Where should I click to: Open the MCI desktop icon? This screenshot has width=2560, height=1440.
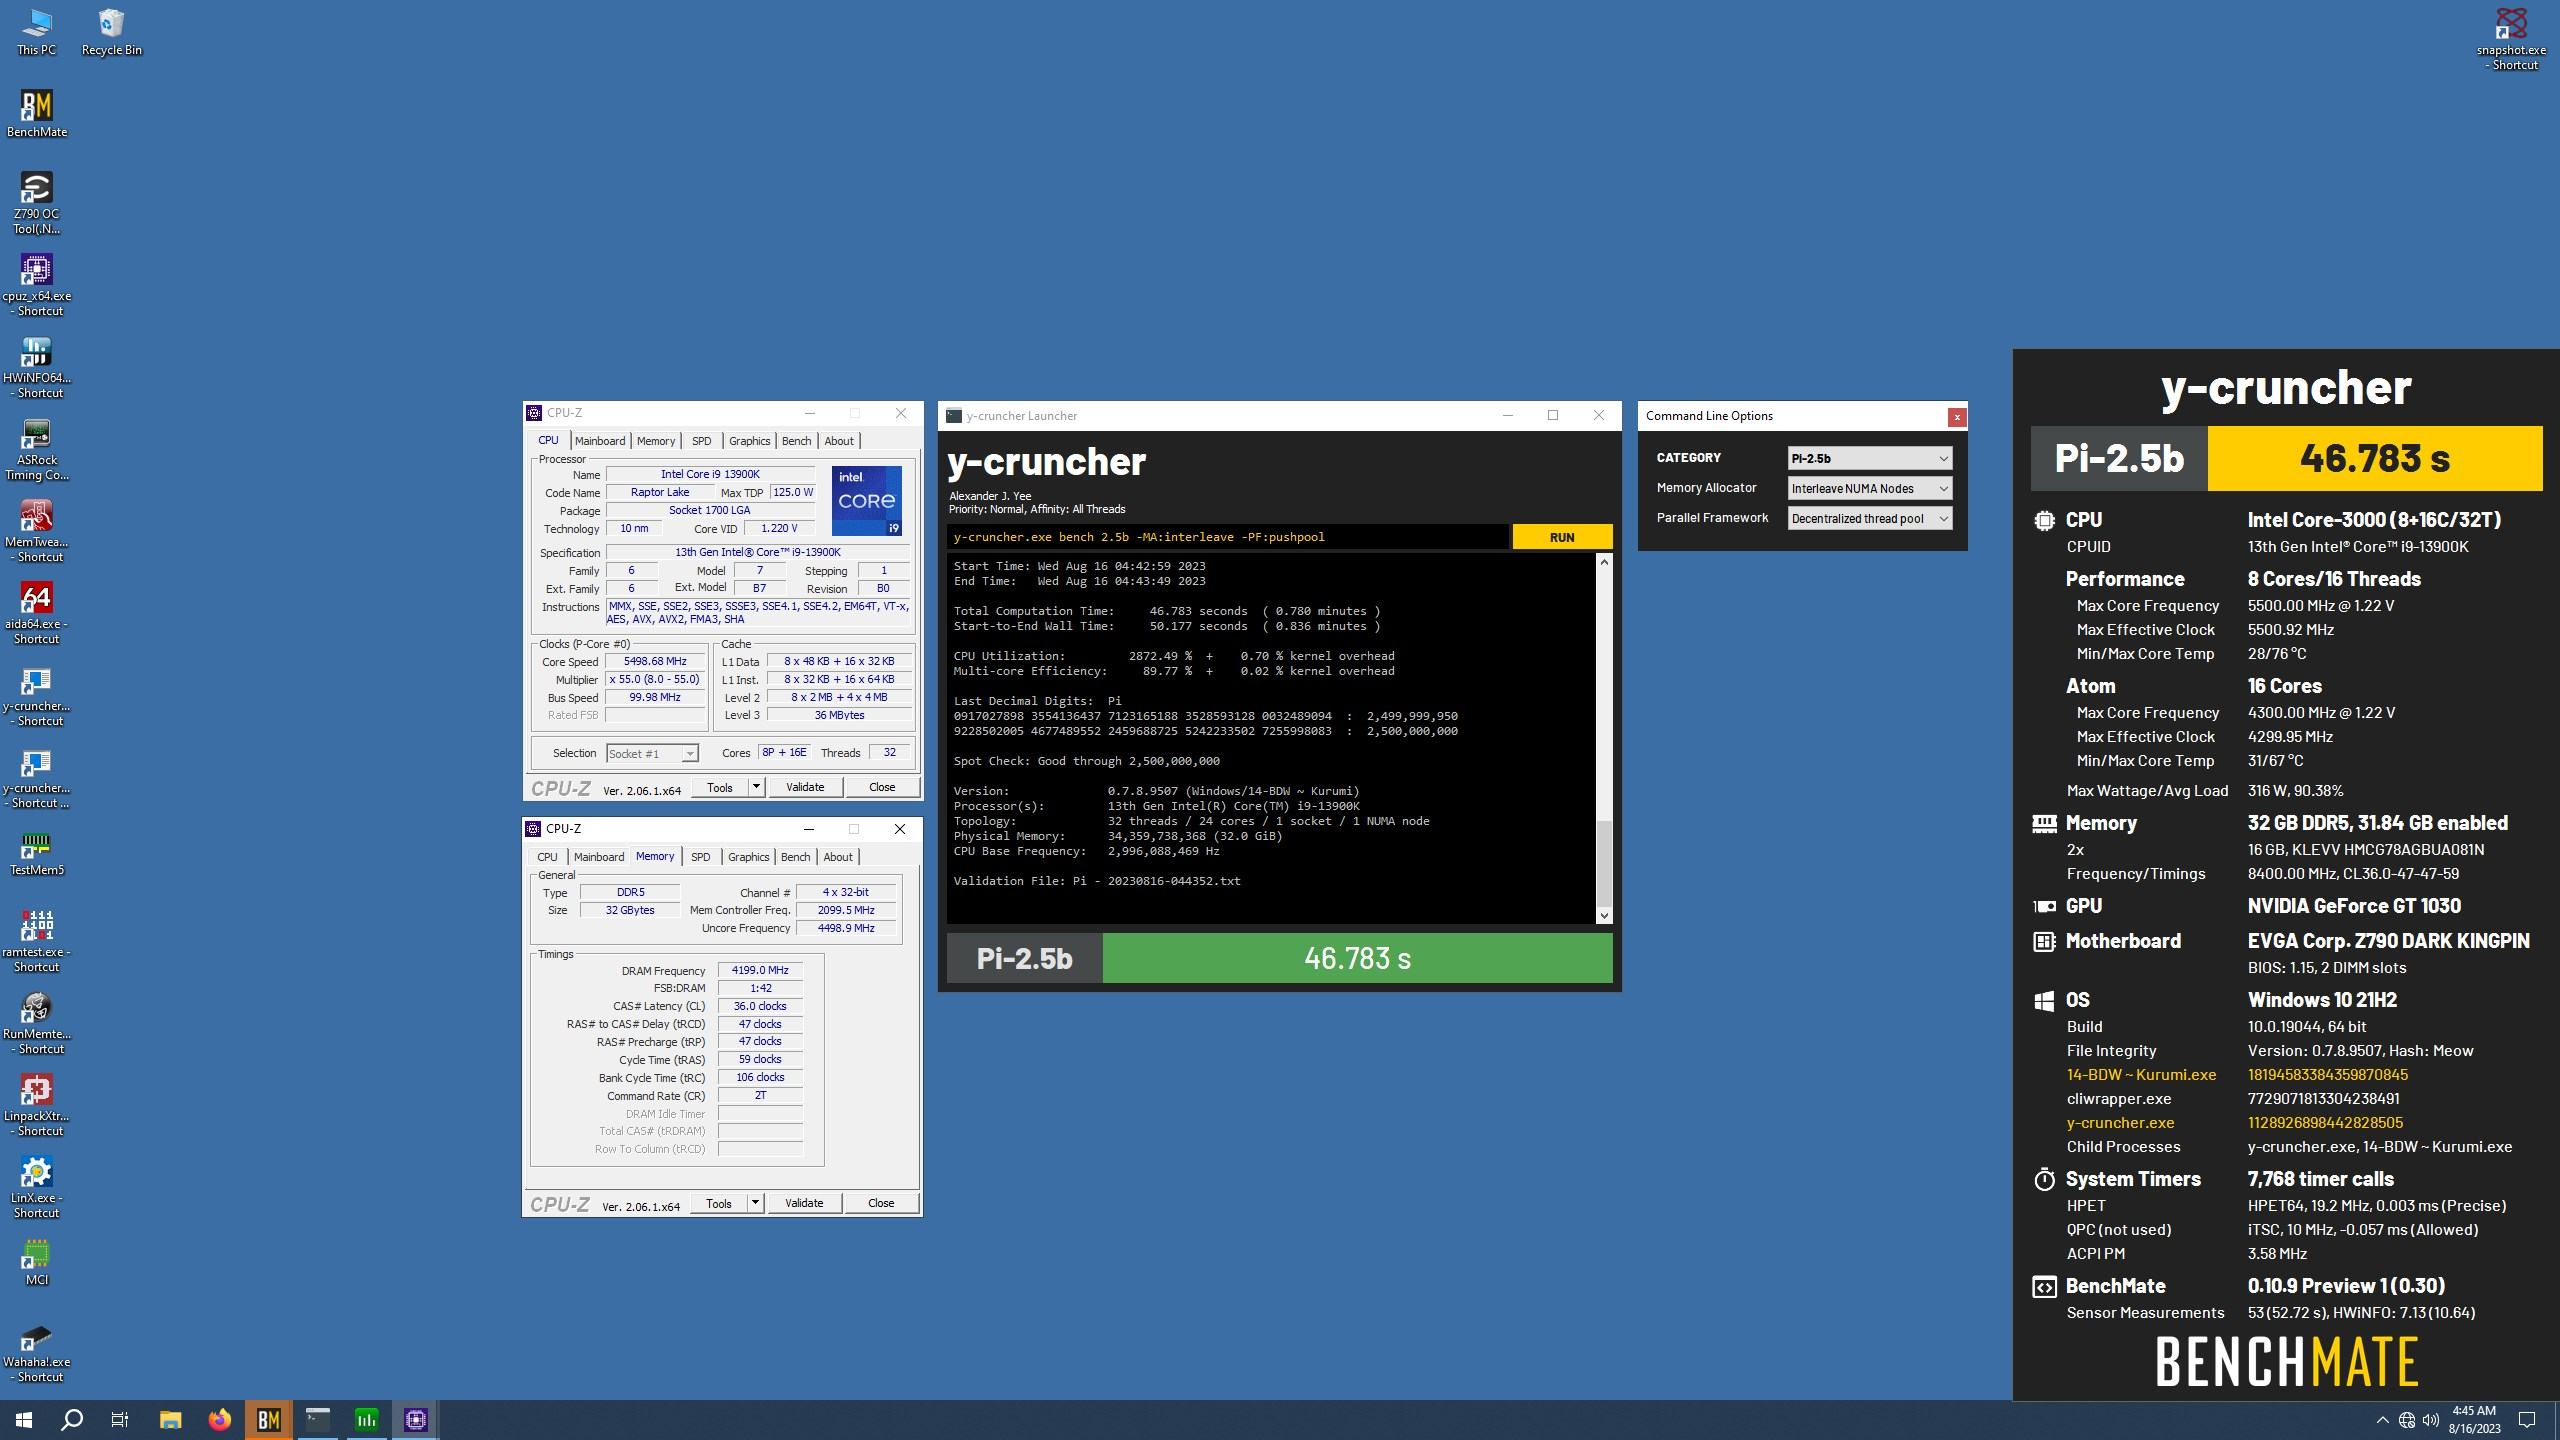tap(36, 1262)
